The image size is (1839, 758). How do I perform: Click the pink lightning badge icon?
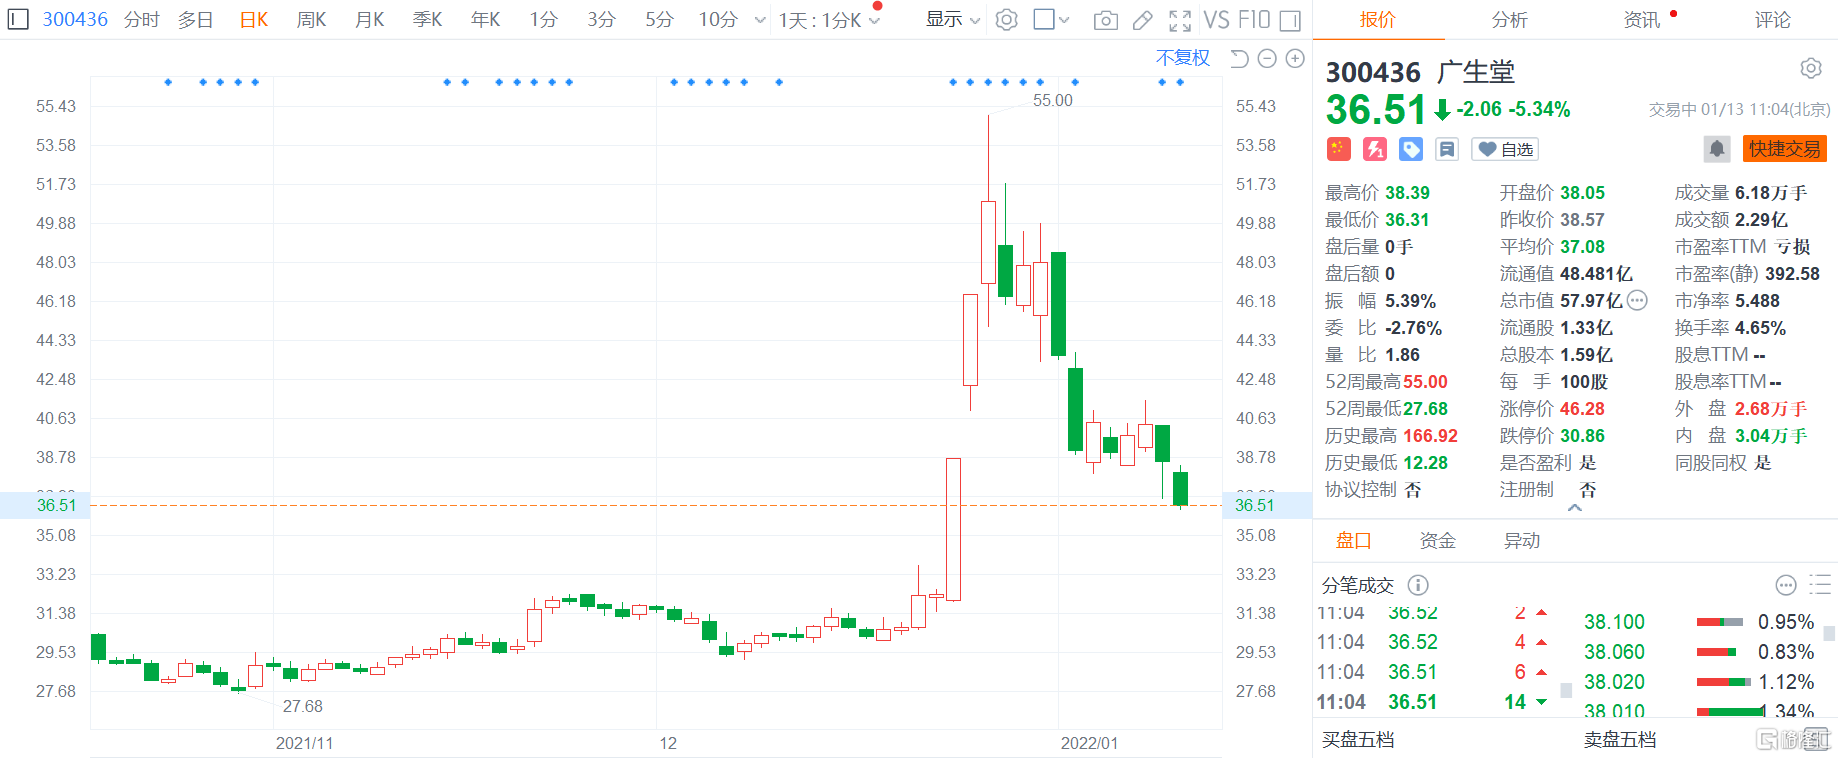point(1375,149)
